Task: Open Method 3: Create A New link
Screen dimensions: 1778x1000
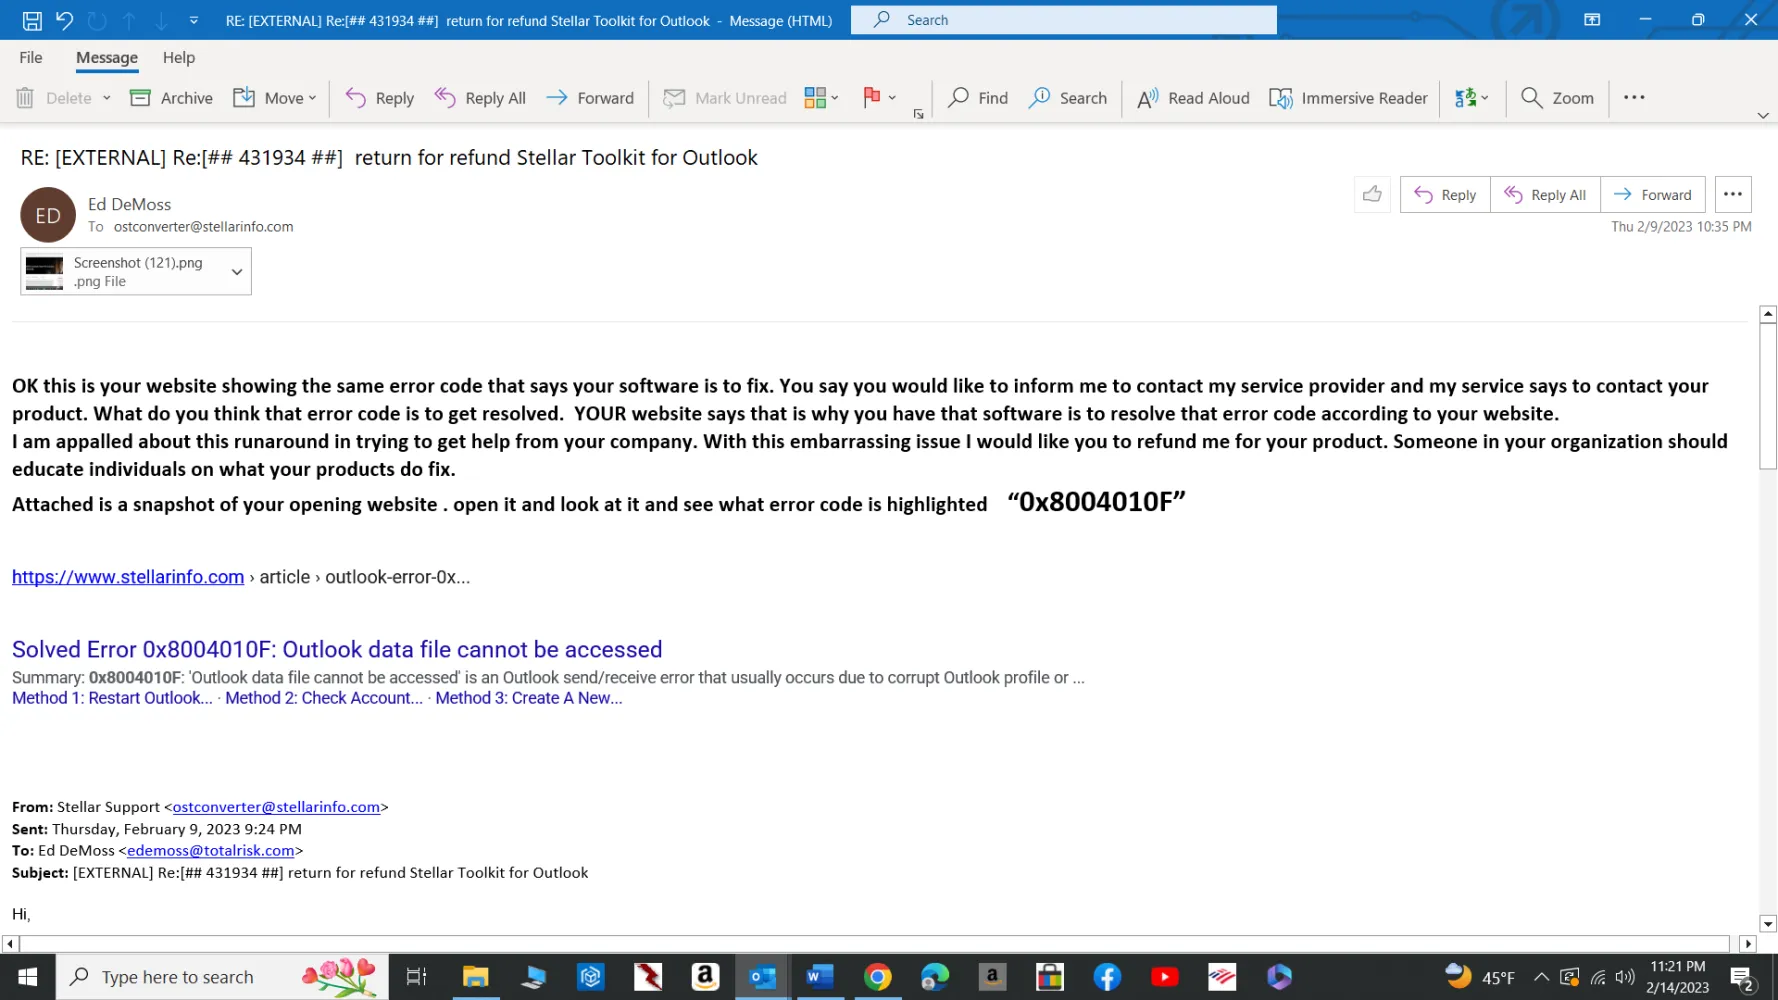Action: click(529, 698)
